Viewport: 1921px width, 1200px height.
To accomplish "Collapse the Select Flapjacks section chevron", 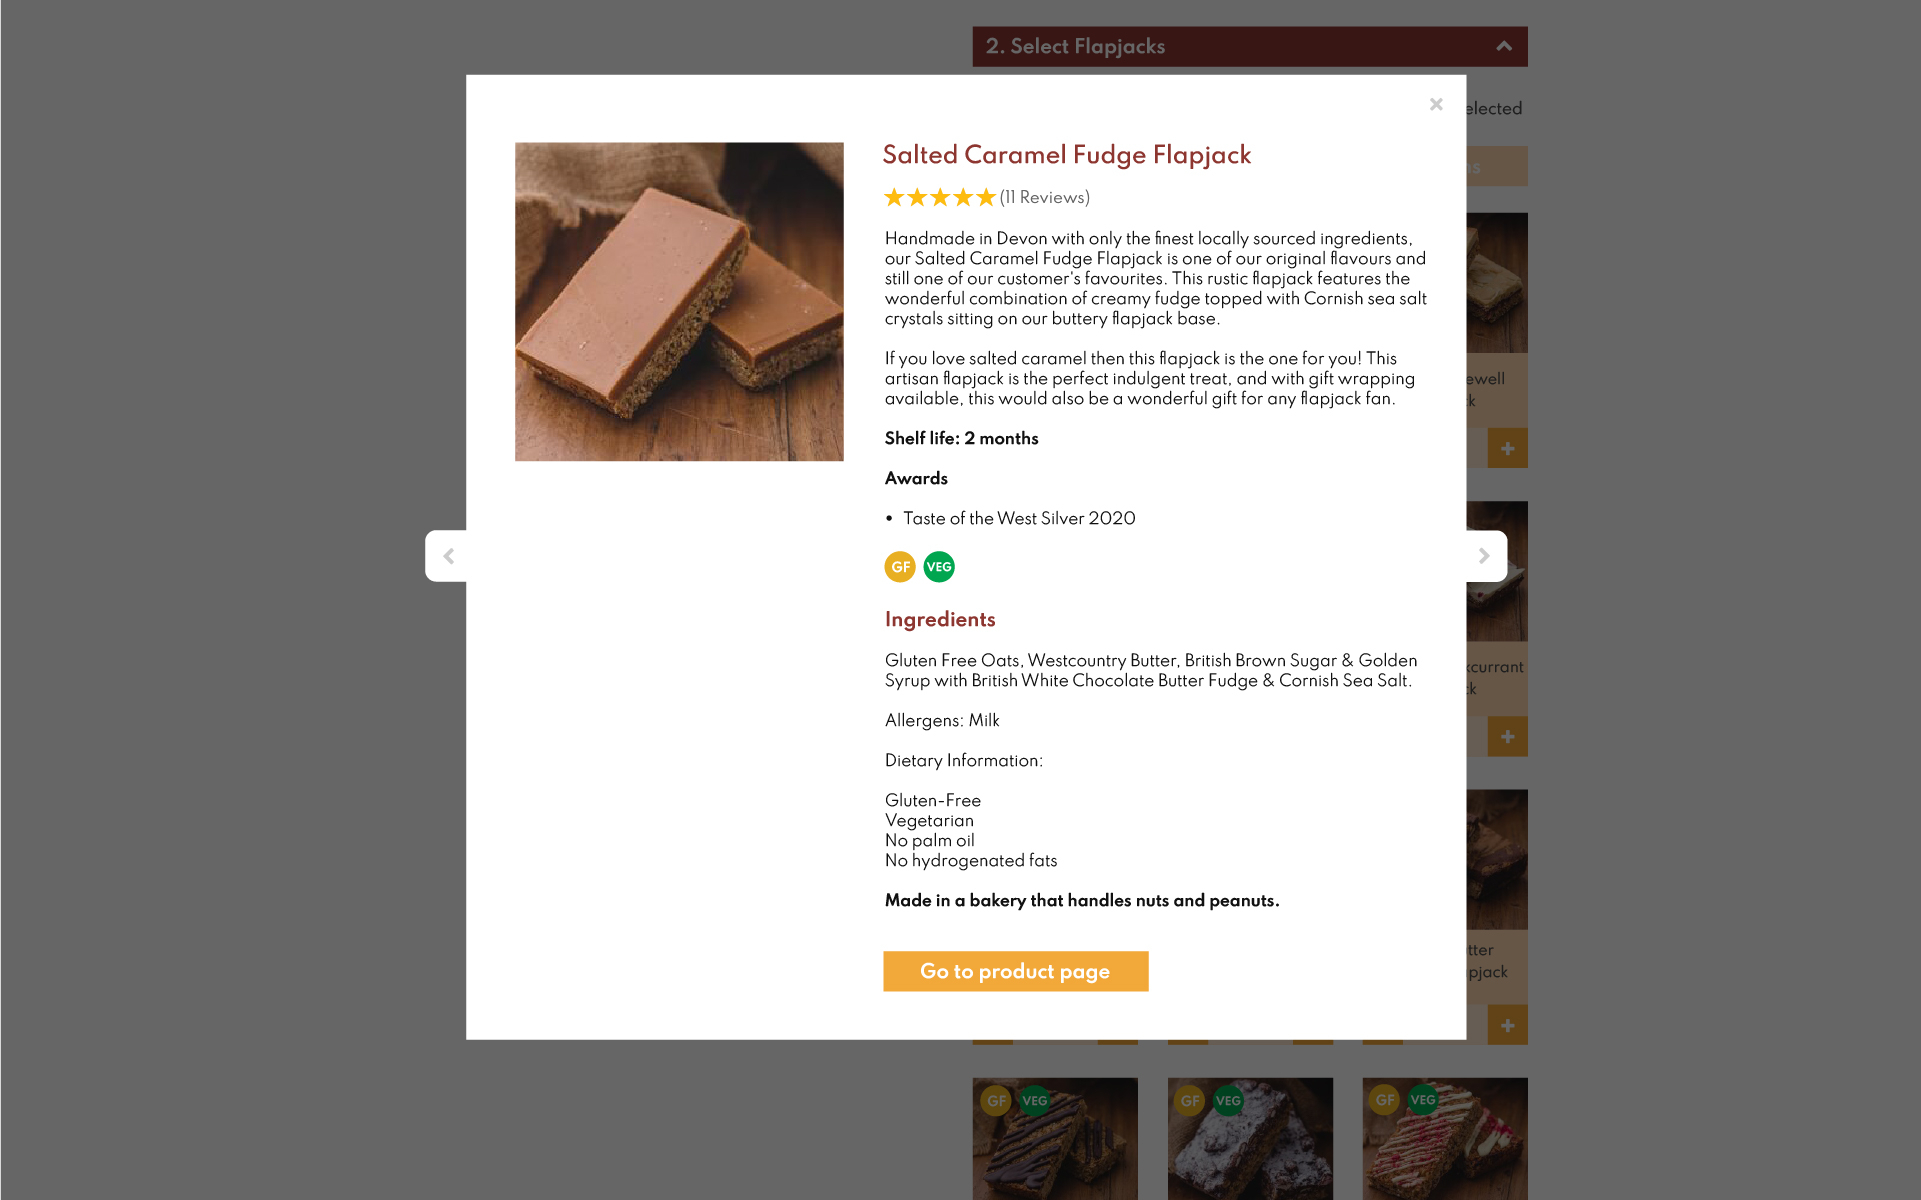I will (x=1503, y=46).
